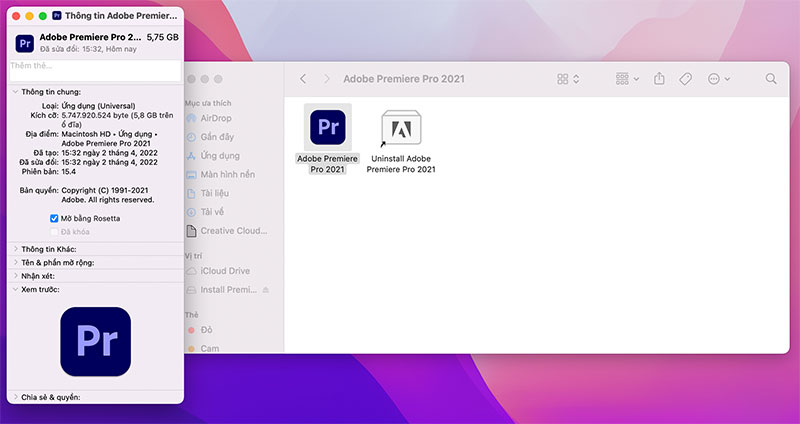Select the Cam tag in the sidebar
This screenshot has height=424, width=800.
(x=210, y=348)
